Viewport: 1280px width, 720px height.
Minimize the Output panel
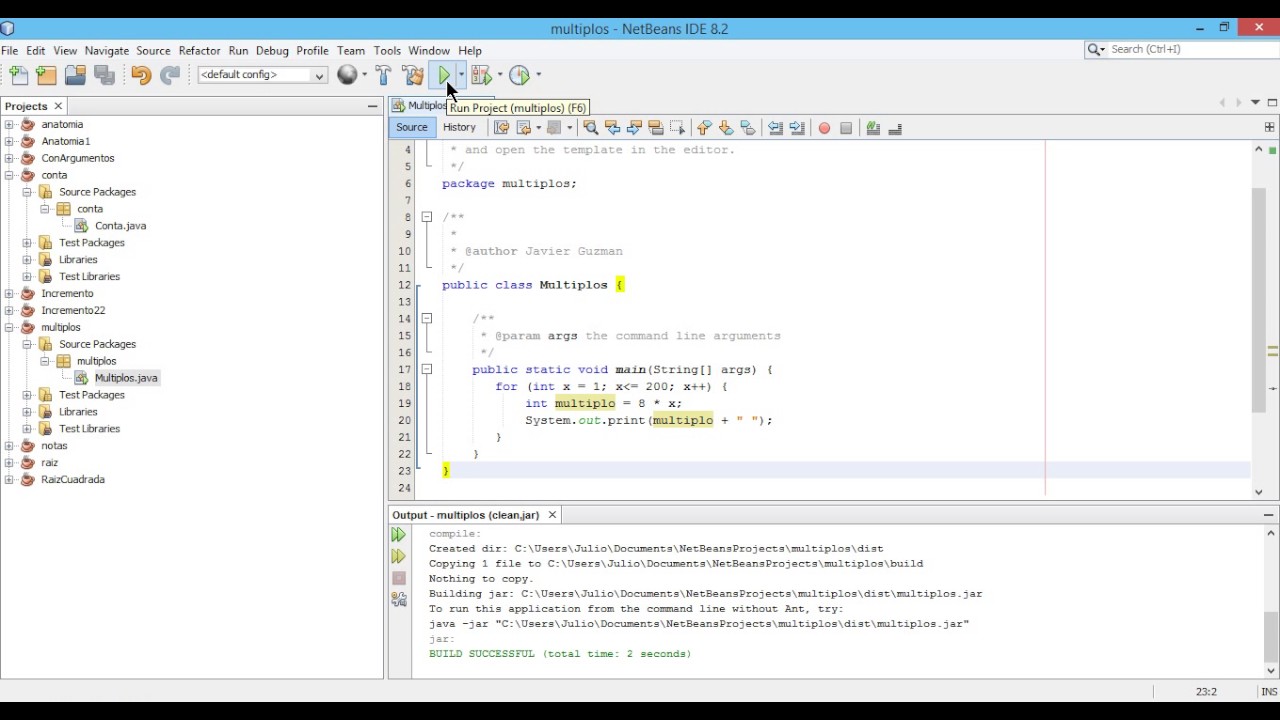pyautogui.click(x=1268, y=515)
